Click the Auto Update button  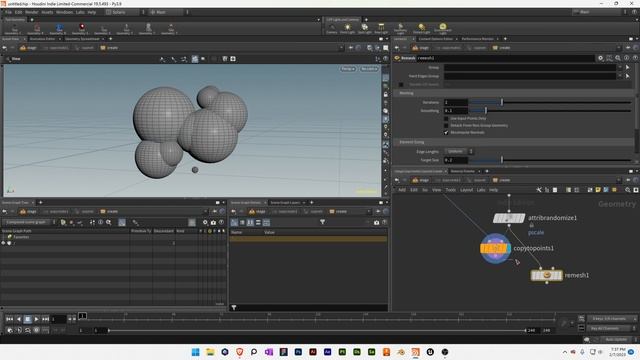(x=616, y=340)
